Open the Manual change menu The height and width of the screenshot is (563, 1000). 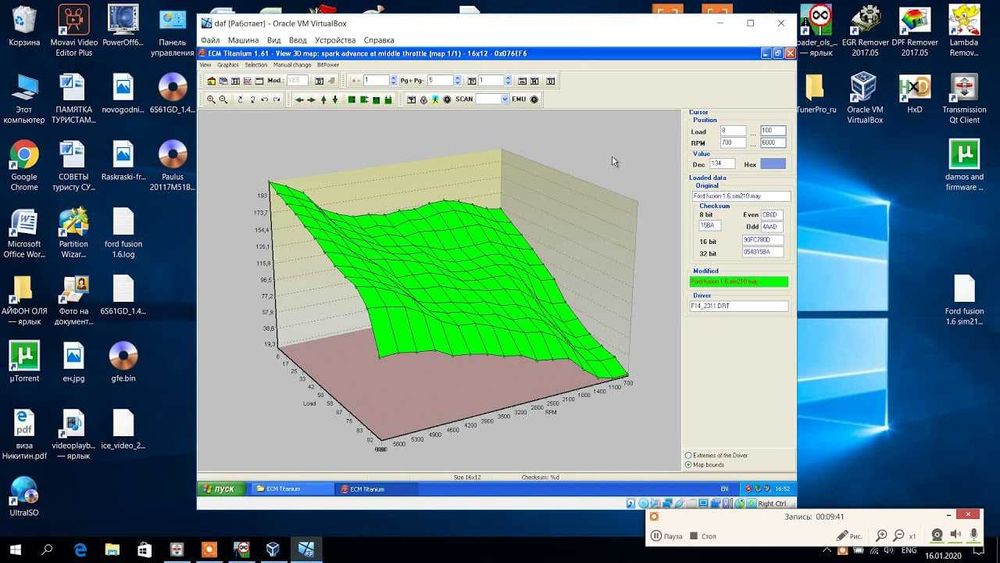point(290,64)
